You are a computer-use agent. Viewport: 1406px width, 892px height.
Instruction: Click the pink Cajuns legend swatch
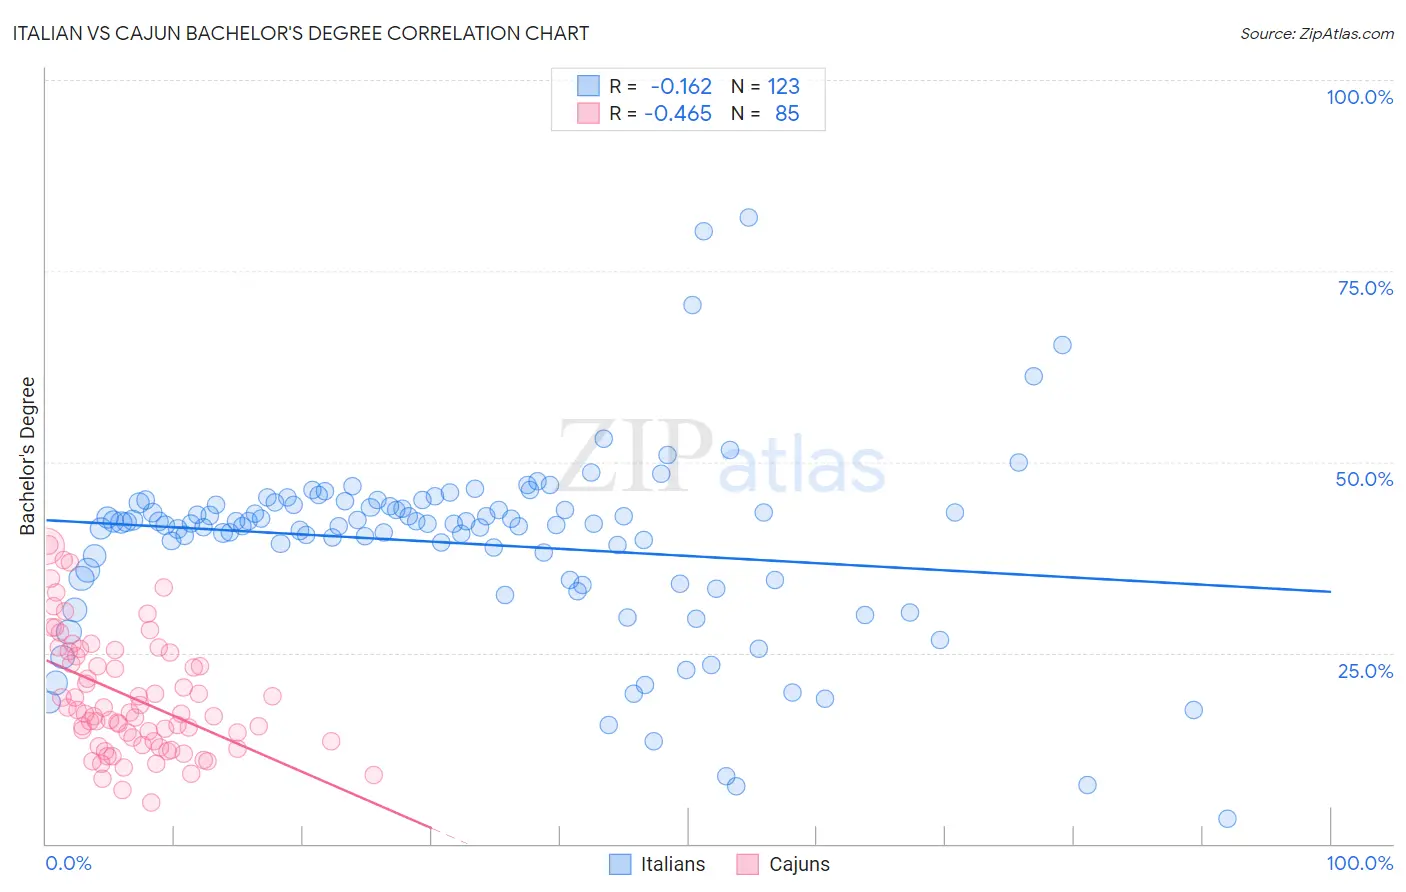(x=747, y=864)
